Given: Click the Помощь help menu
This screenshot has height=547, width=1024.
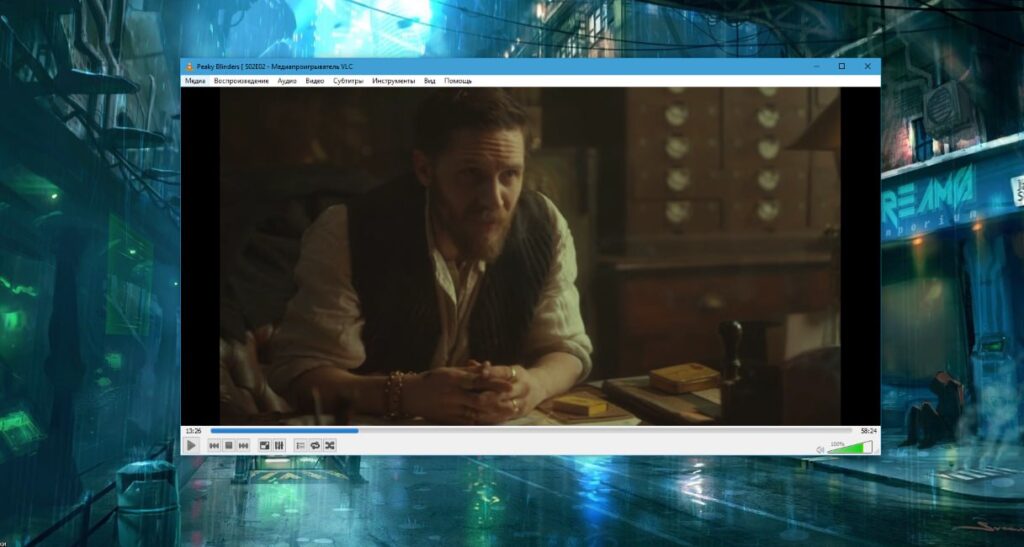Looking at the screenshot, I should point(458,80).
